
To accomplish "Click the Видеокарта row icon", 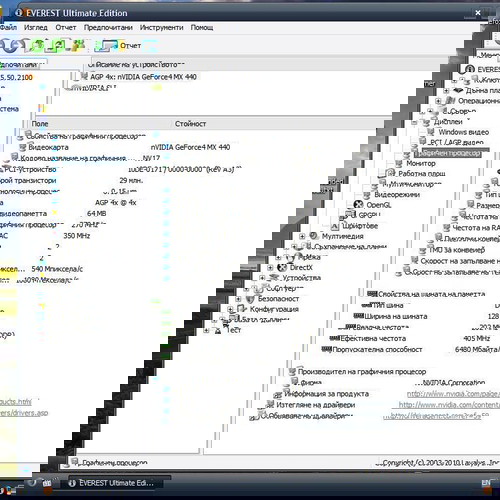I will click(x=23, y=147).
